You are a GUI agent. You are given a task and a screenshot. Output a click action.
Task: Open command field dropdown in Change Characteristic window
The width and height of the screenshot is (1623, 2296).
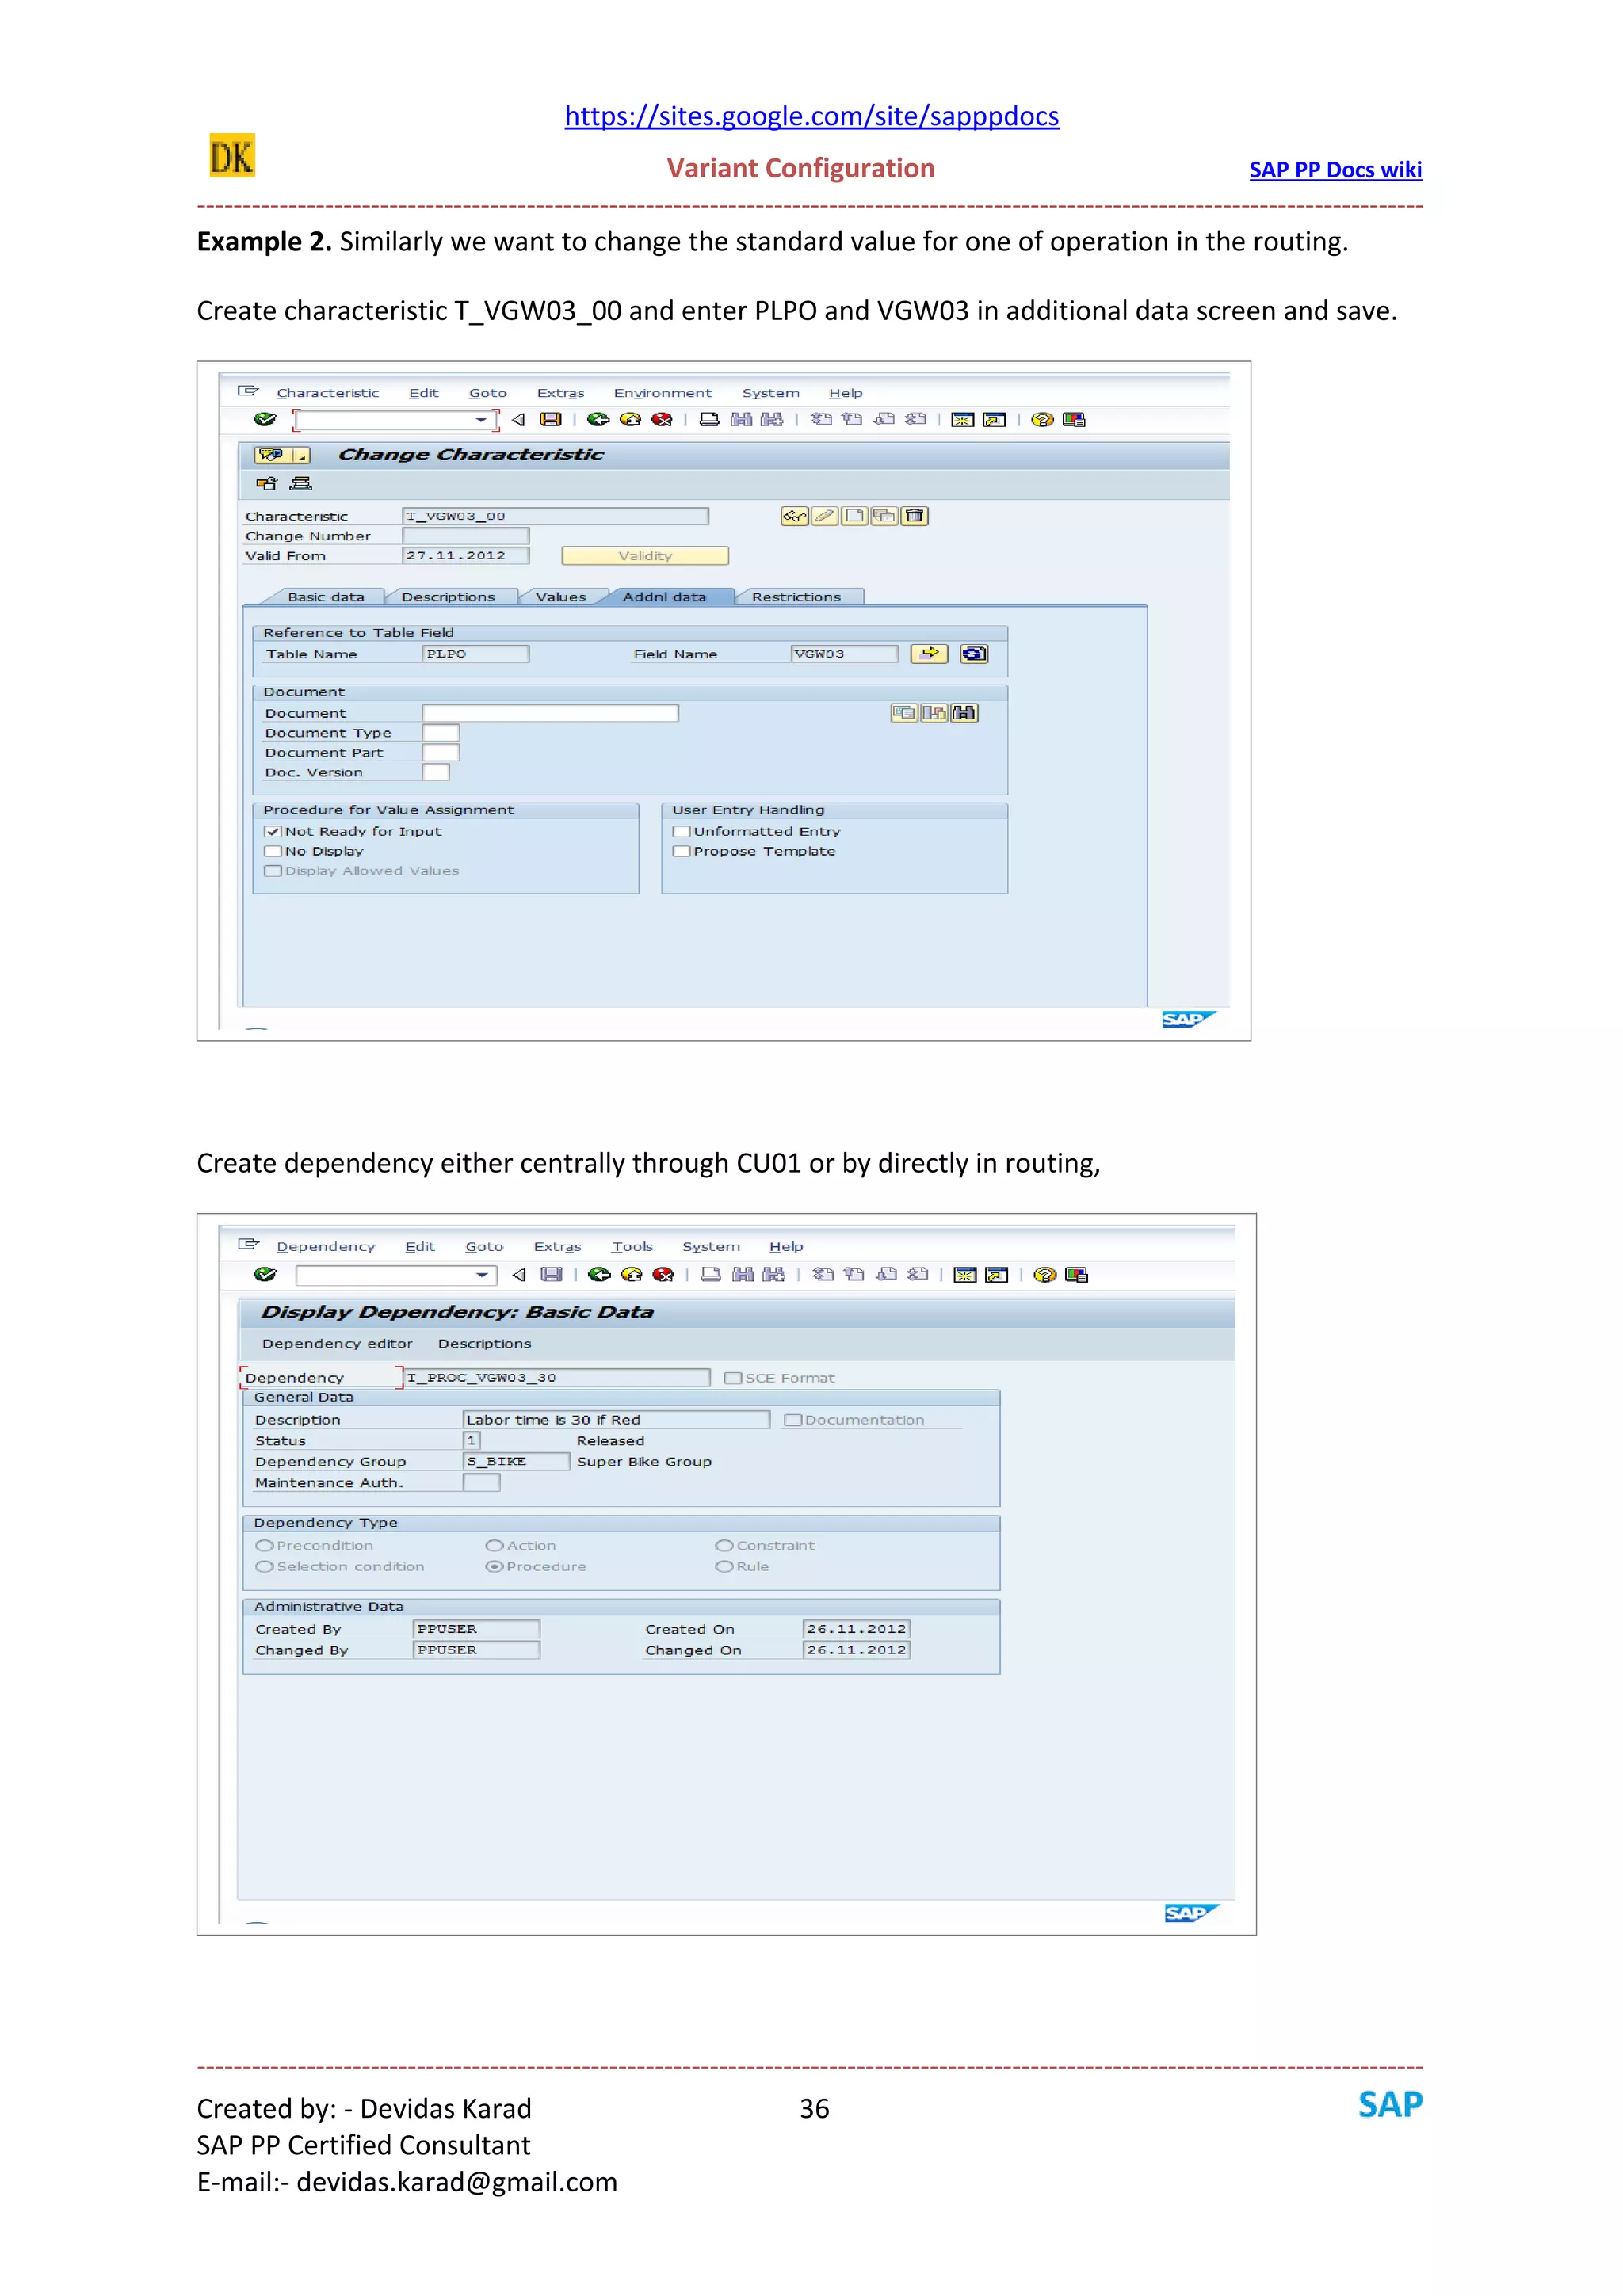[x=480, y=419]
